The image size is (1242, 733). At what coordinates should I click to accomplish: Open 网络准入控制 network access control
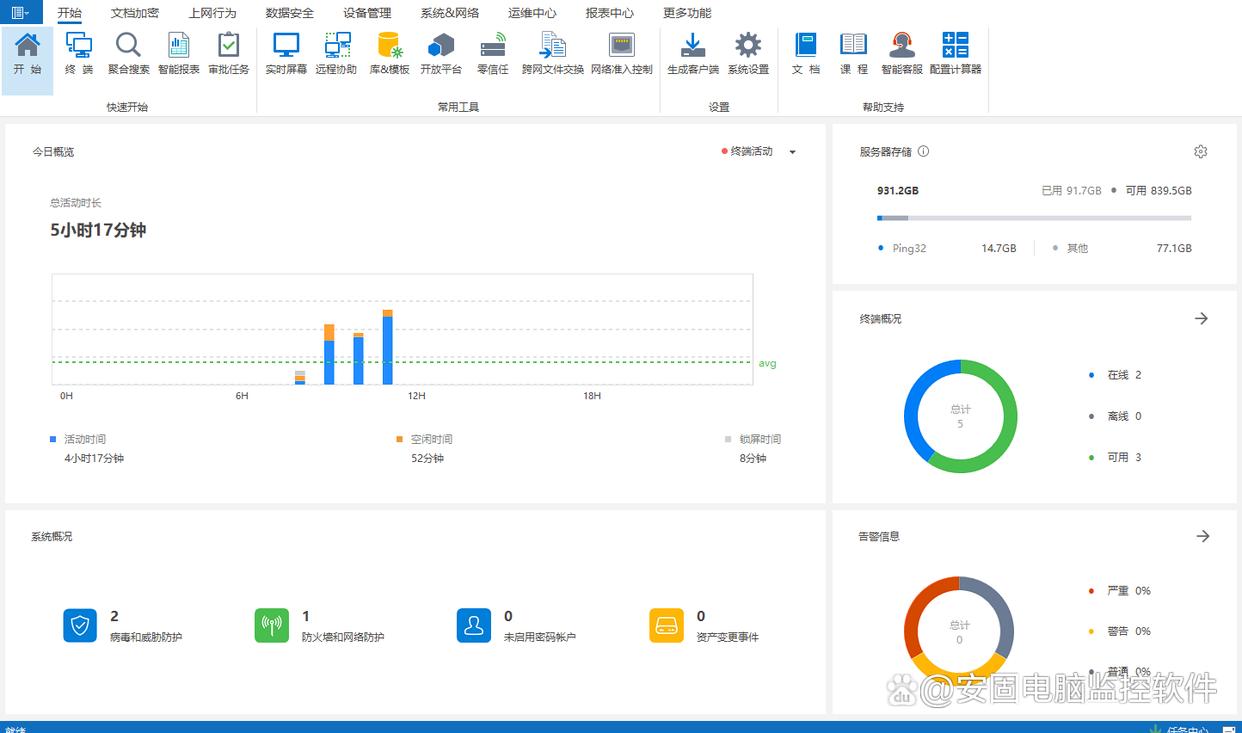coord(621,53)
